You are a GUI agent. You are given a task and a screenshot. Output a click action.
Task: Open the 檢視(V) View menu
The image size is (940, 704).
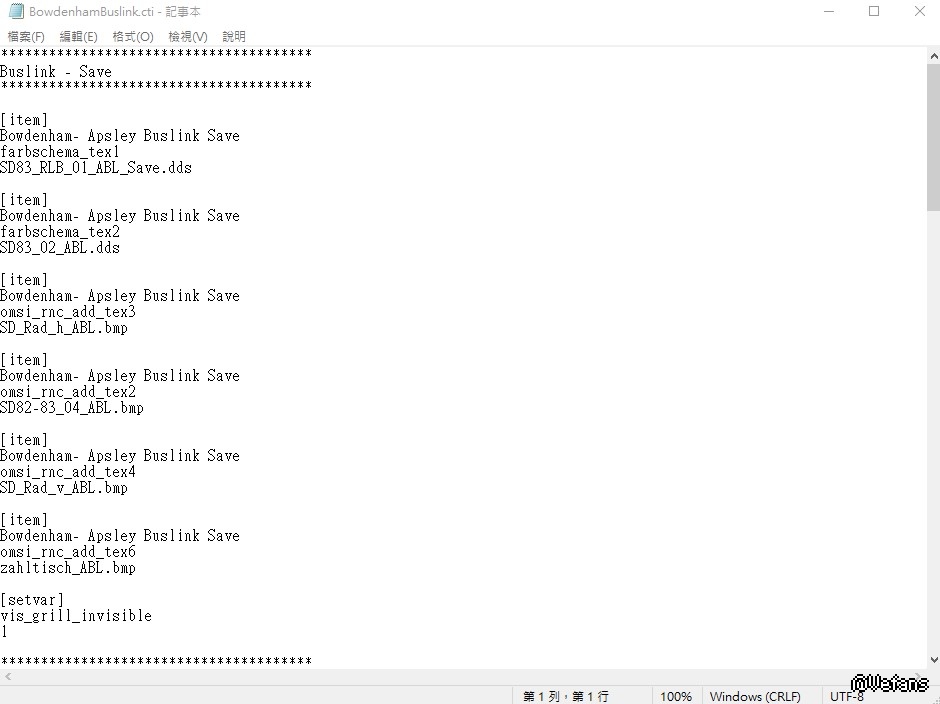(x=188, y=37)
